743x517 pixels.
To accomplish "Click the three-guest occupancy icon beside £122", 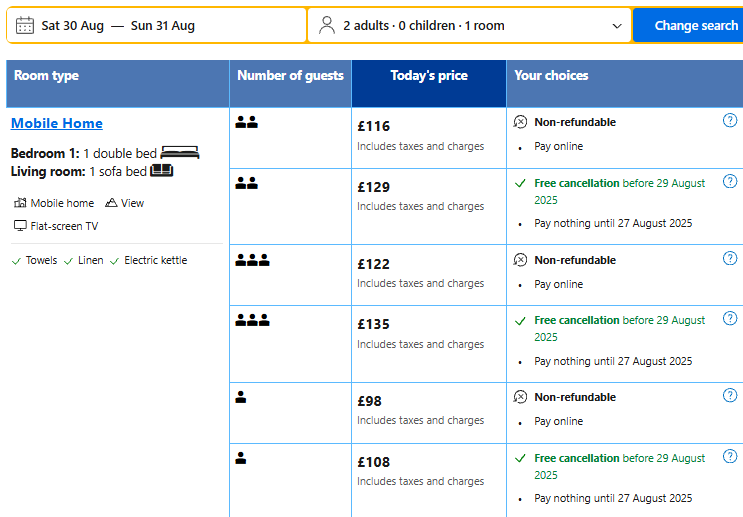I will point(252,260).
